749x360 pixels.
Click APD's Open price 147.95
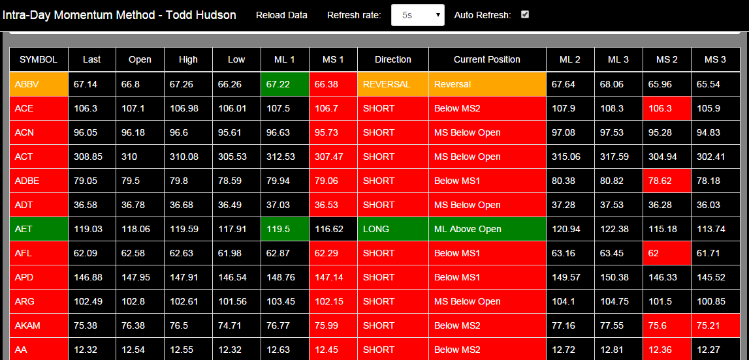140,277
